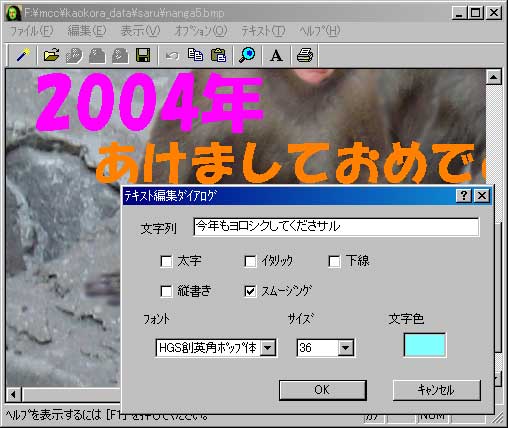Open the オプション(O) menu
The width and height of the screenshot is (508, 428).
(201, 31)
